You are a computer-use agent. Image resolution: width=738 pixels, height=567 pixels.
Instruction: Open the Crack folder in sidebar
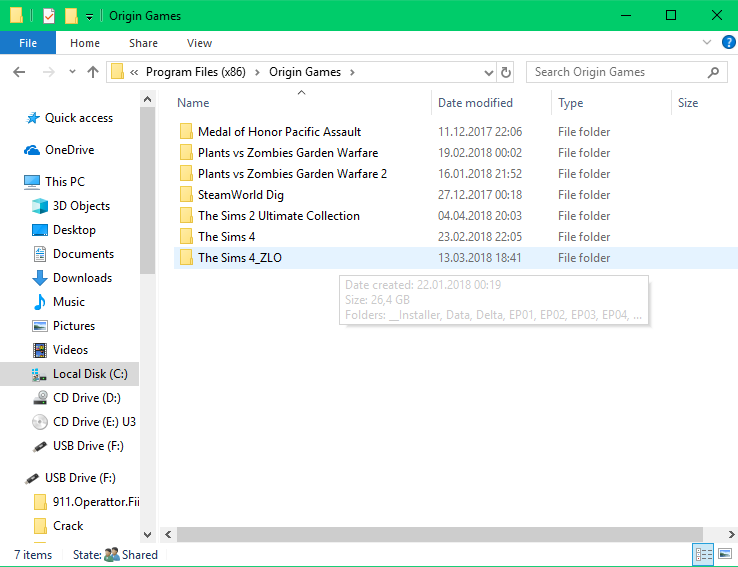[68, 526]
